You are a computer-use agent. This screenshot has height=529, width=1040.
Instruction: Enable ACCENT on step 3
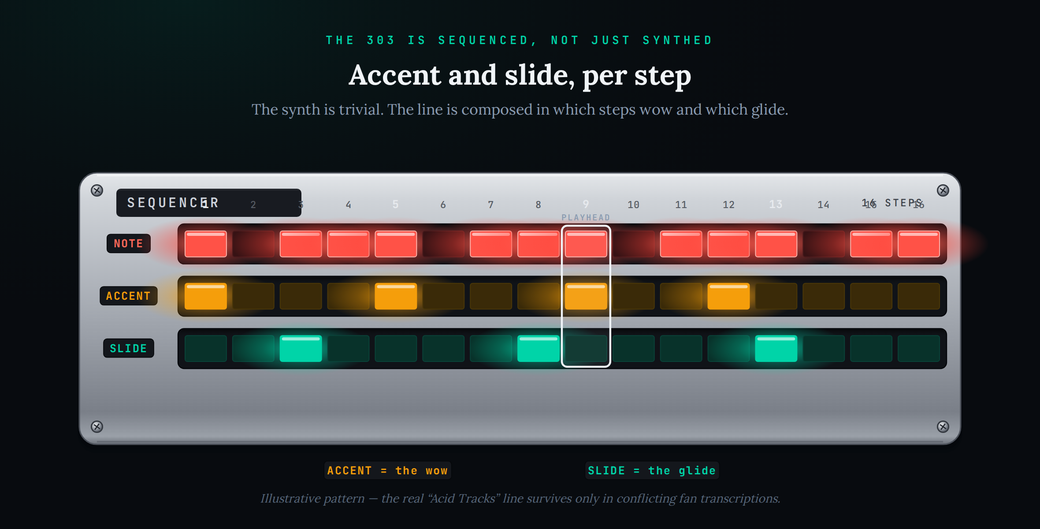pos(300,296)
